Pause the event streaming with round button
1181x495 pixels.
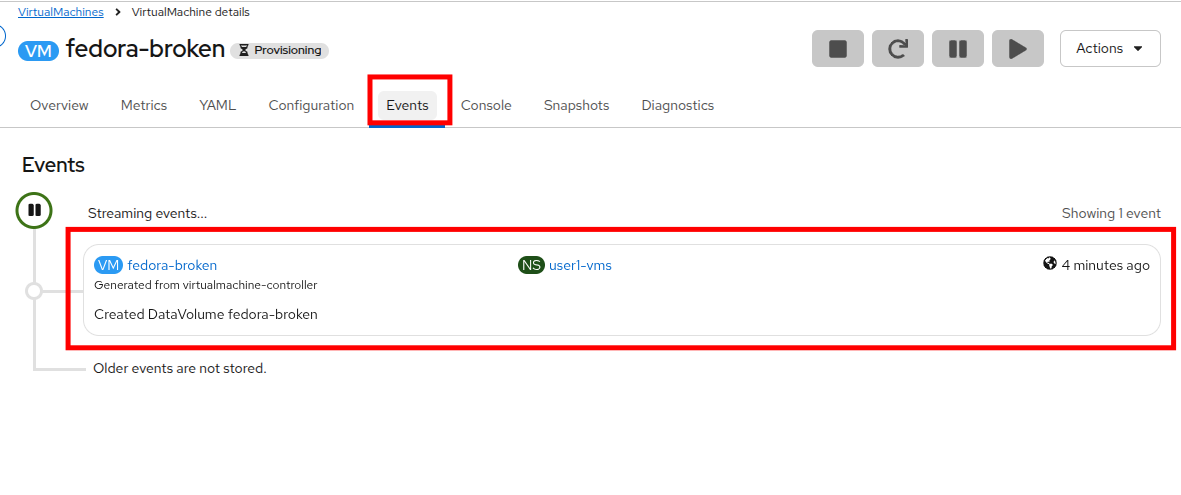tap(34, 210)
